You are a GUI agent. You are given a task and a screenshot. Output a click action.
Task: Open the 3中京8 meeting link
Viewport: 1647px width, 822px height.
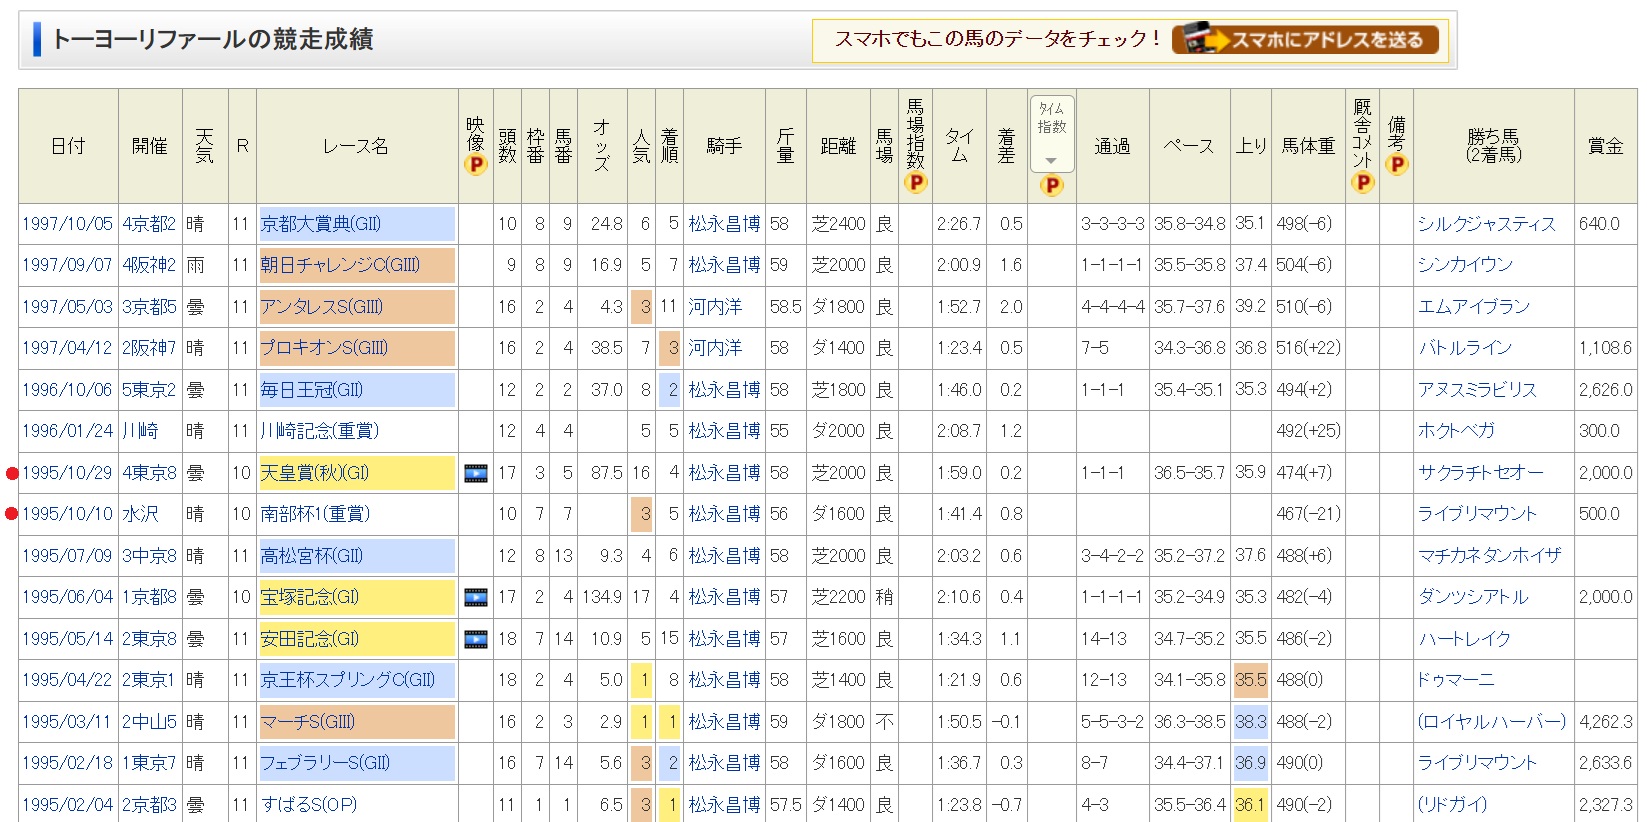pos(150,556)
